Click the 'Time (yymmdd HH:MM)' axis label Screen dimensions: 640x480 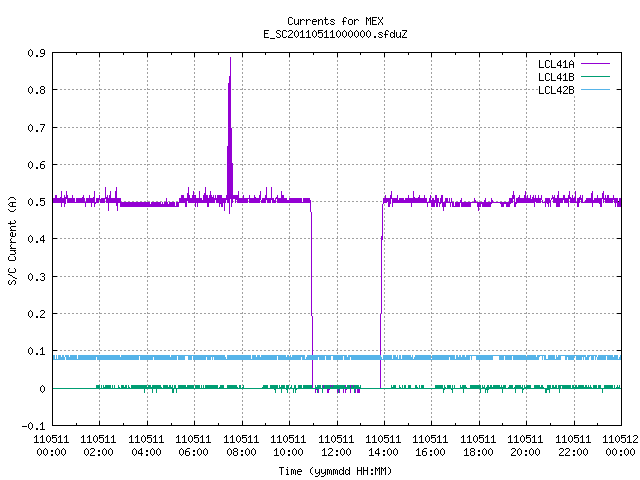(x=335, y=471)
